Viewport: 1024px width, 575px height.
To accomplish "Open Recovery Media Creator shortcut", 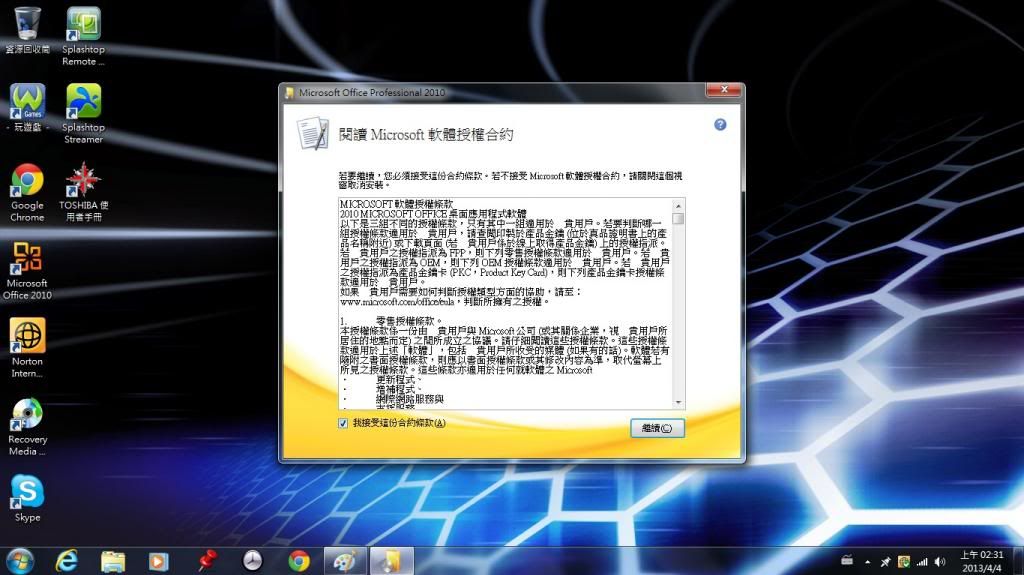I will [x=27, y=427].
